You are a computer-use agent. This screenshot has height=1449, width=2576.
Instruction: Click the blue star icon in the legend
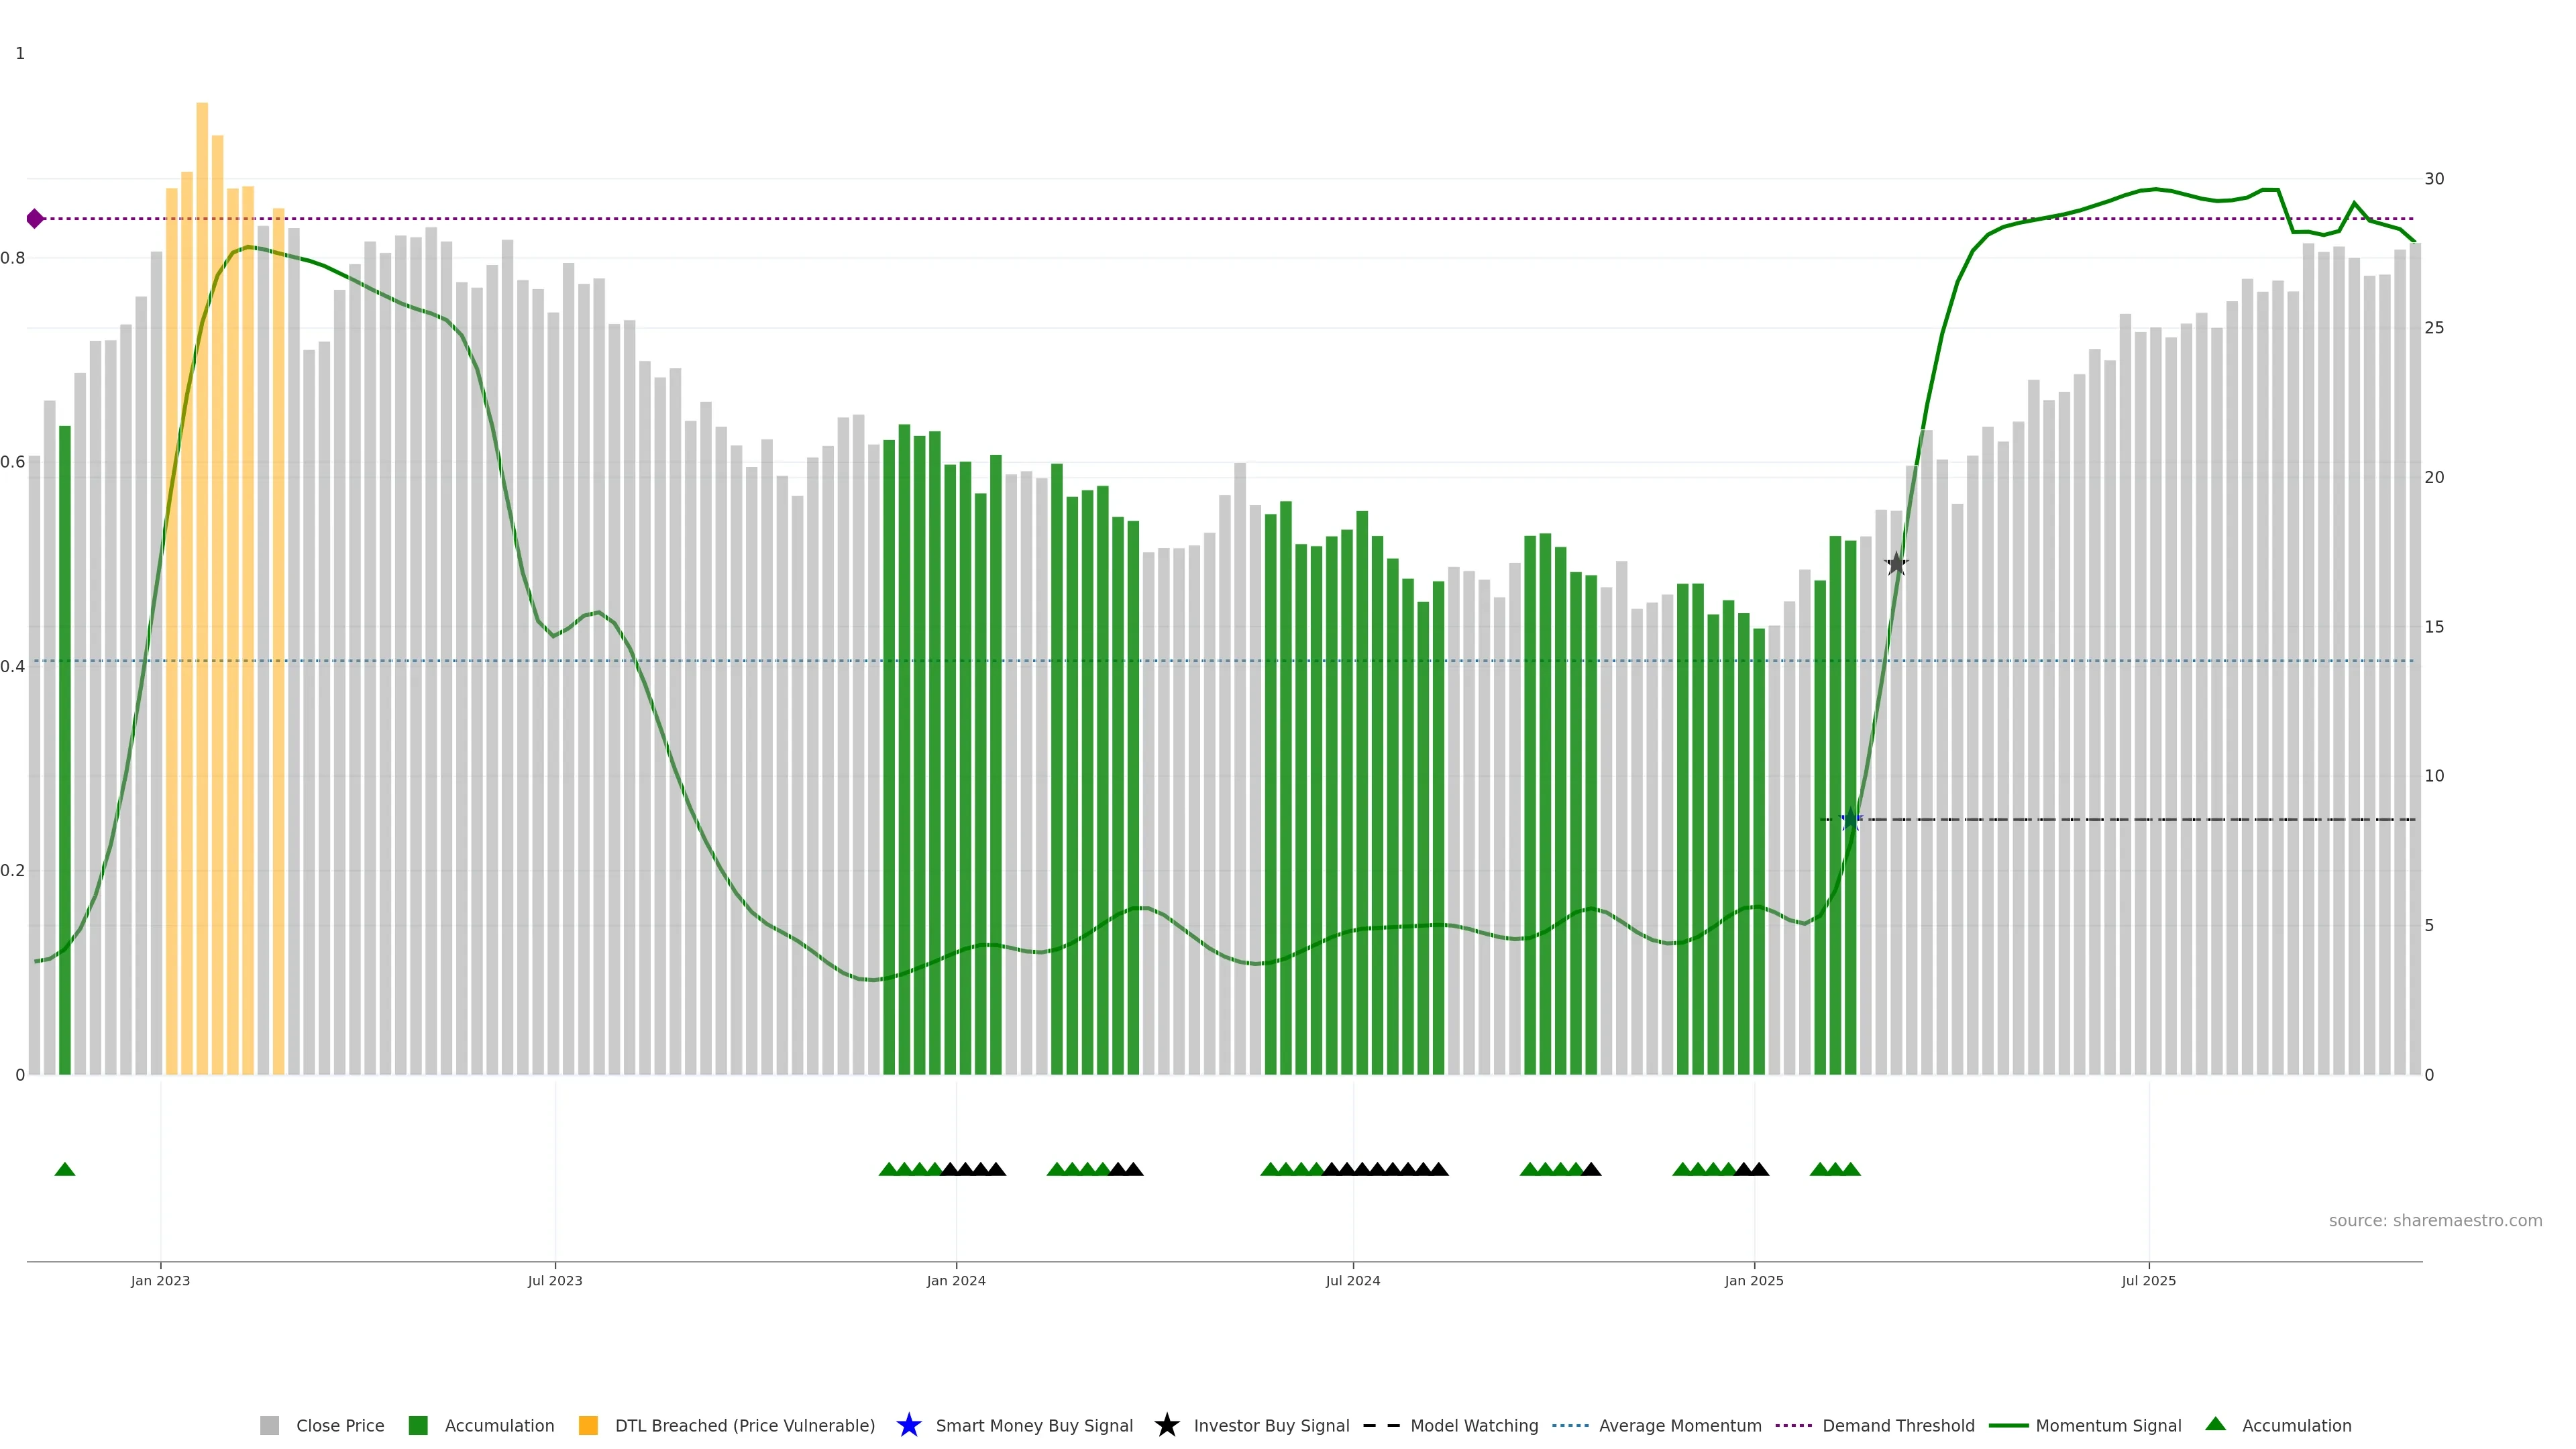(908, 1425)
